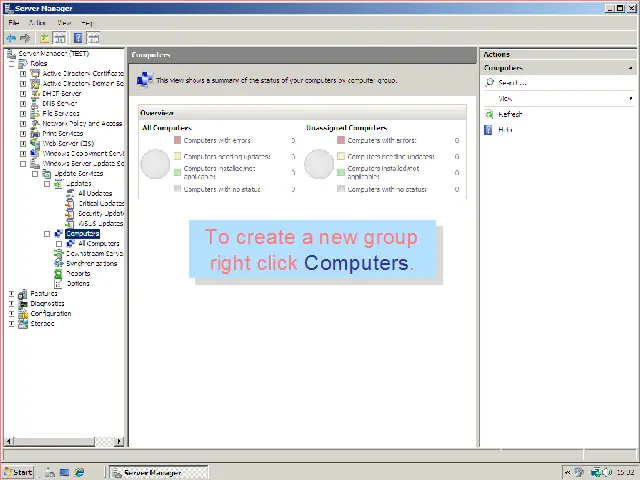Collapse Windows Server Update Services node

(x=23, y=164)
